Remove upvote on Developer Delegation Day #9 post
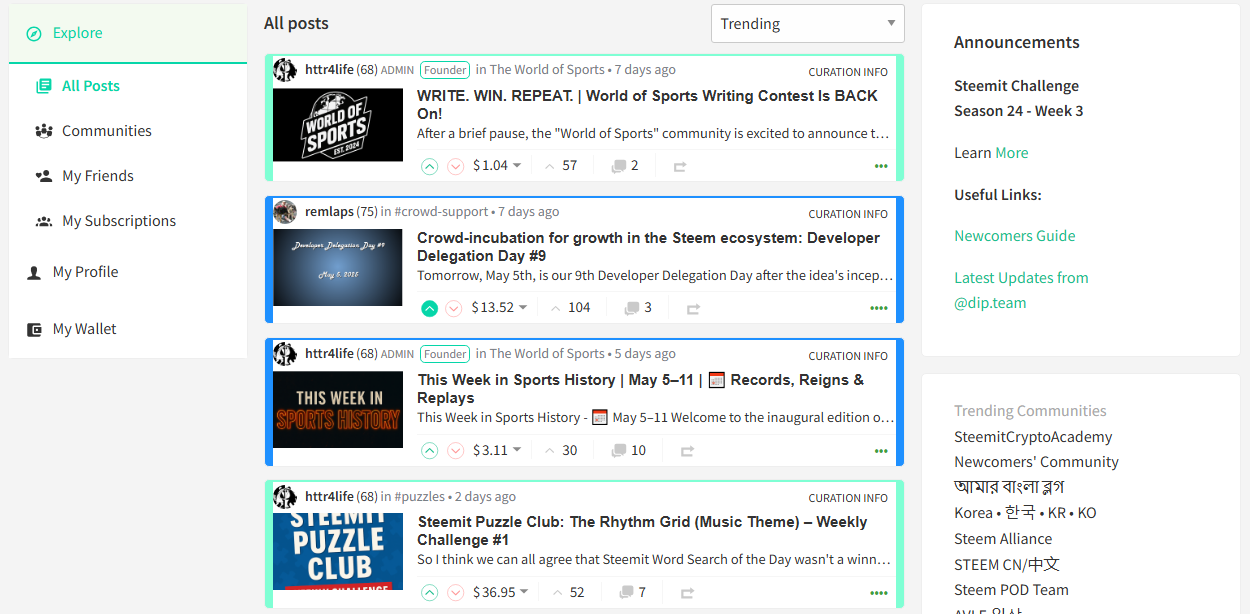The height and width of the screenshot is (614, 1250). point(430,308)
